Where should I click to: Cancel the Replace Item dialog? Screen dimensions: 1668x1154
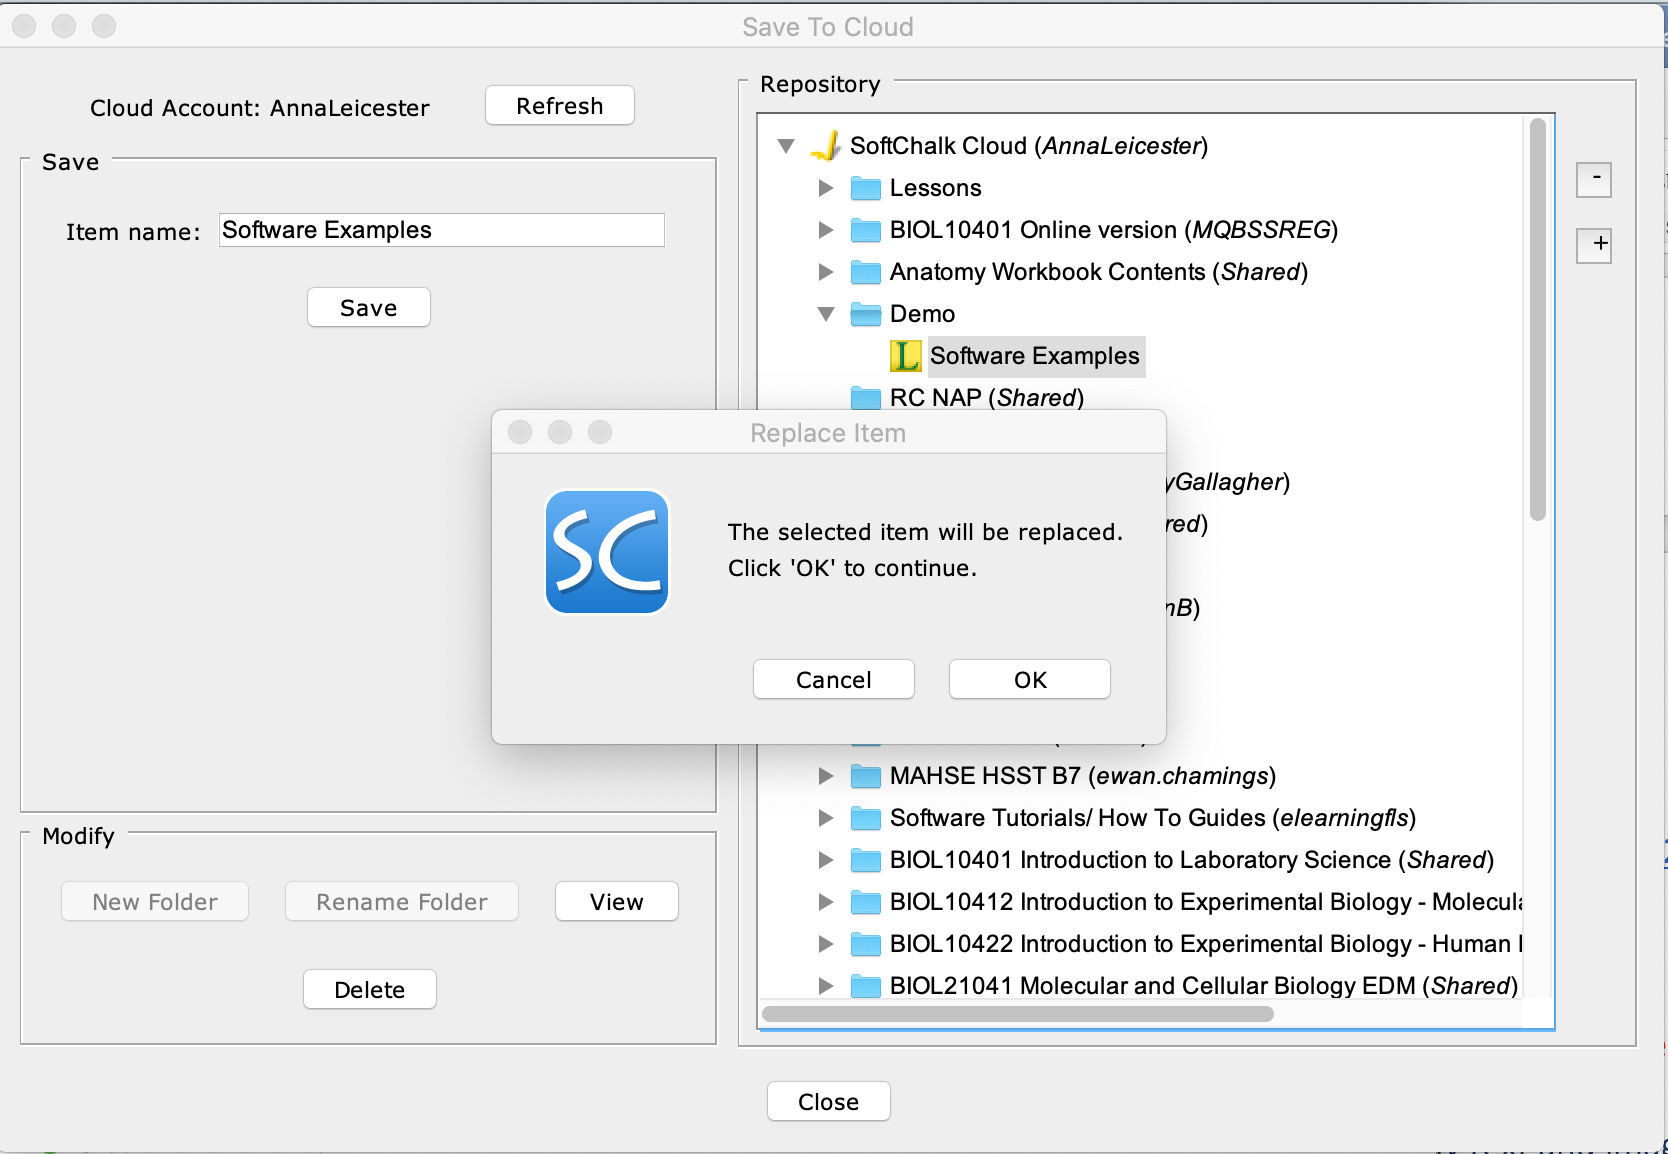point(833,680)
